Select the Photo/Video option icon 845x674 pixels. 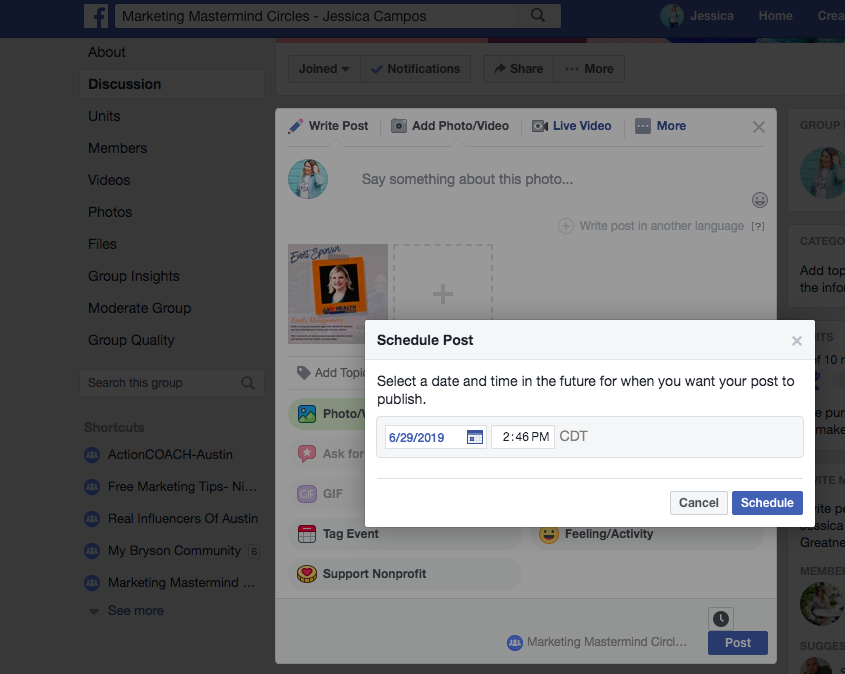tap(307, 414)
